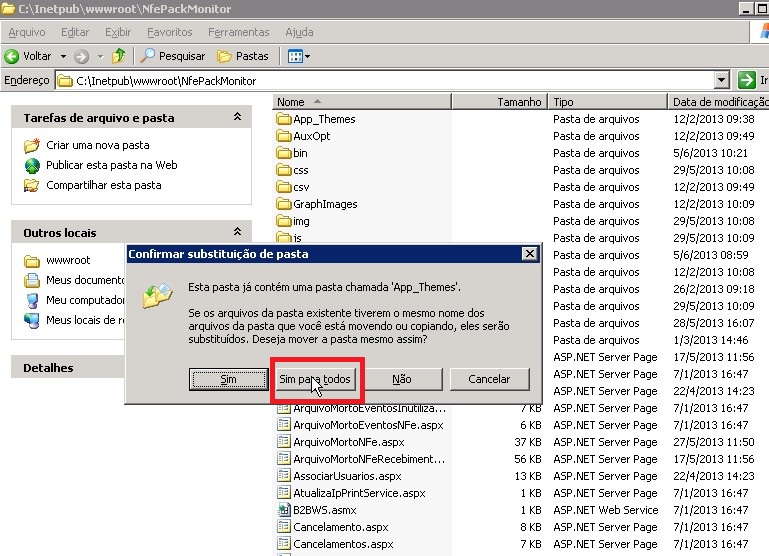769x556 pixels.
Task: Click in the Endereço address path field
Action: pos(390,81)
